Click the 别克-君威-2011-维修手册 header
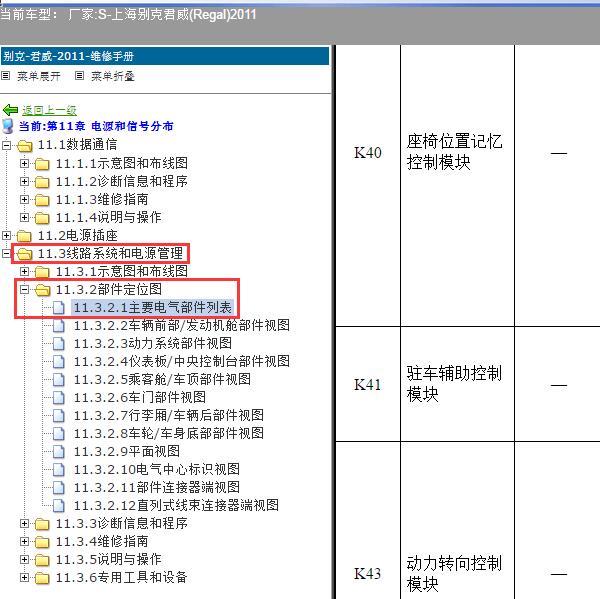The height and width of the screenshot is (599, 600). point(165,56)
